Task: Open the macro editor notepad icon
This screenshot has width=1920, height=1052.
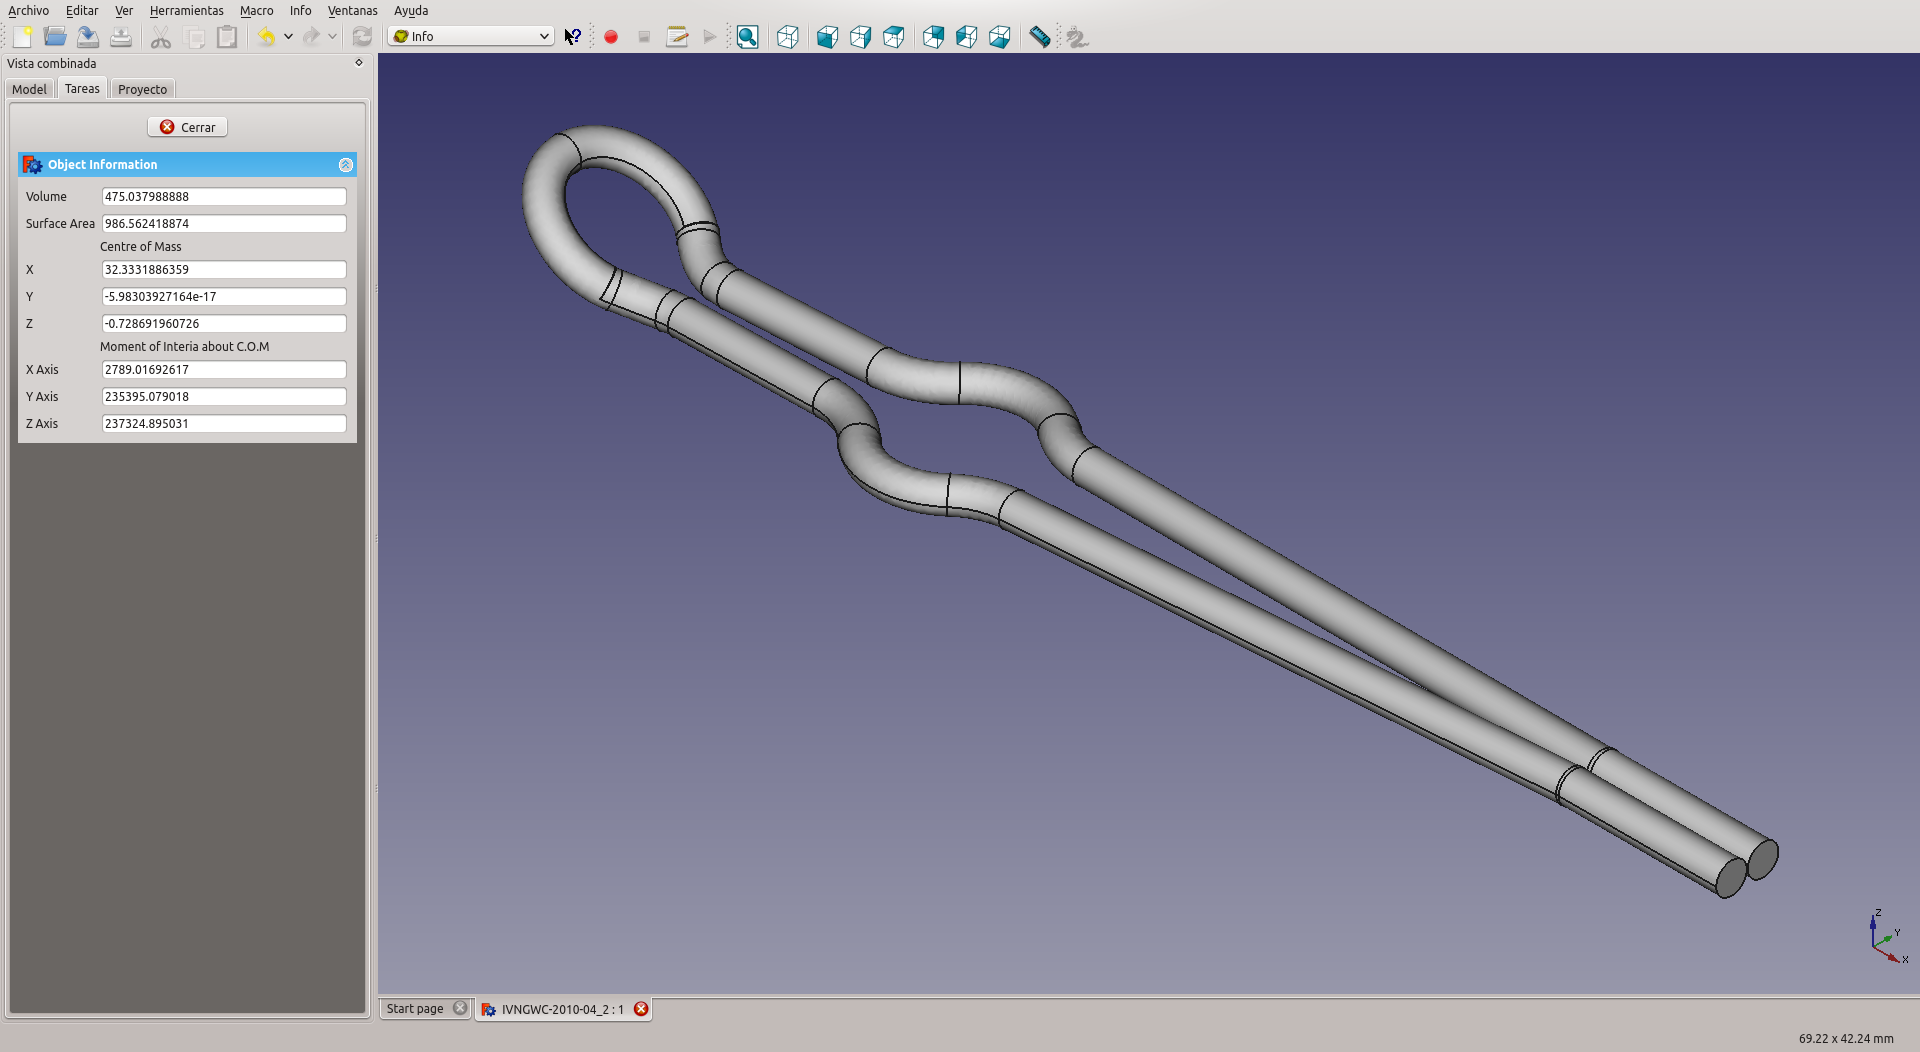Action: pos(677,37)
